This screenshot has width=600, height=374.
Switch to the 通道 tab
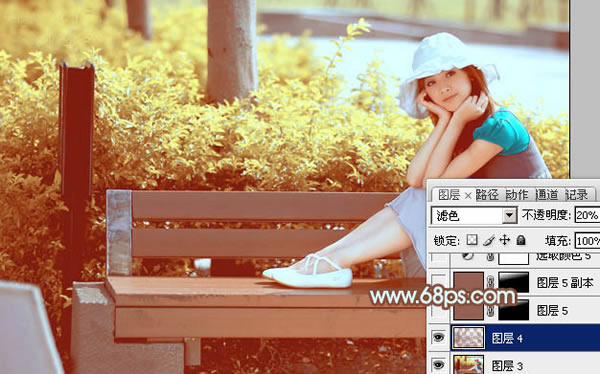(546, 195)
